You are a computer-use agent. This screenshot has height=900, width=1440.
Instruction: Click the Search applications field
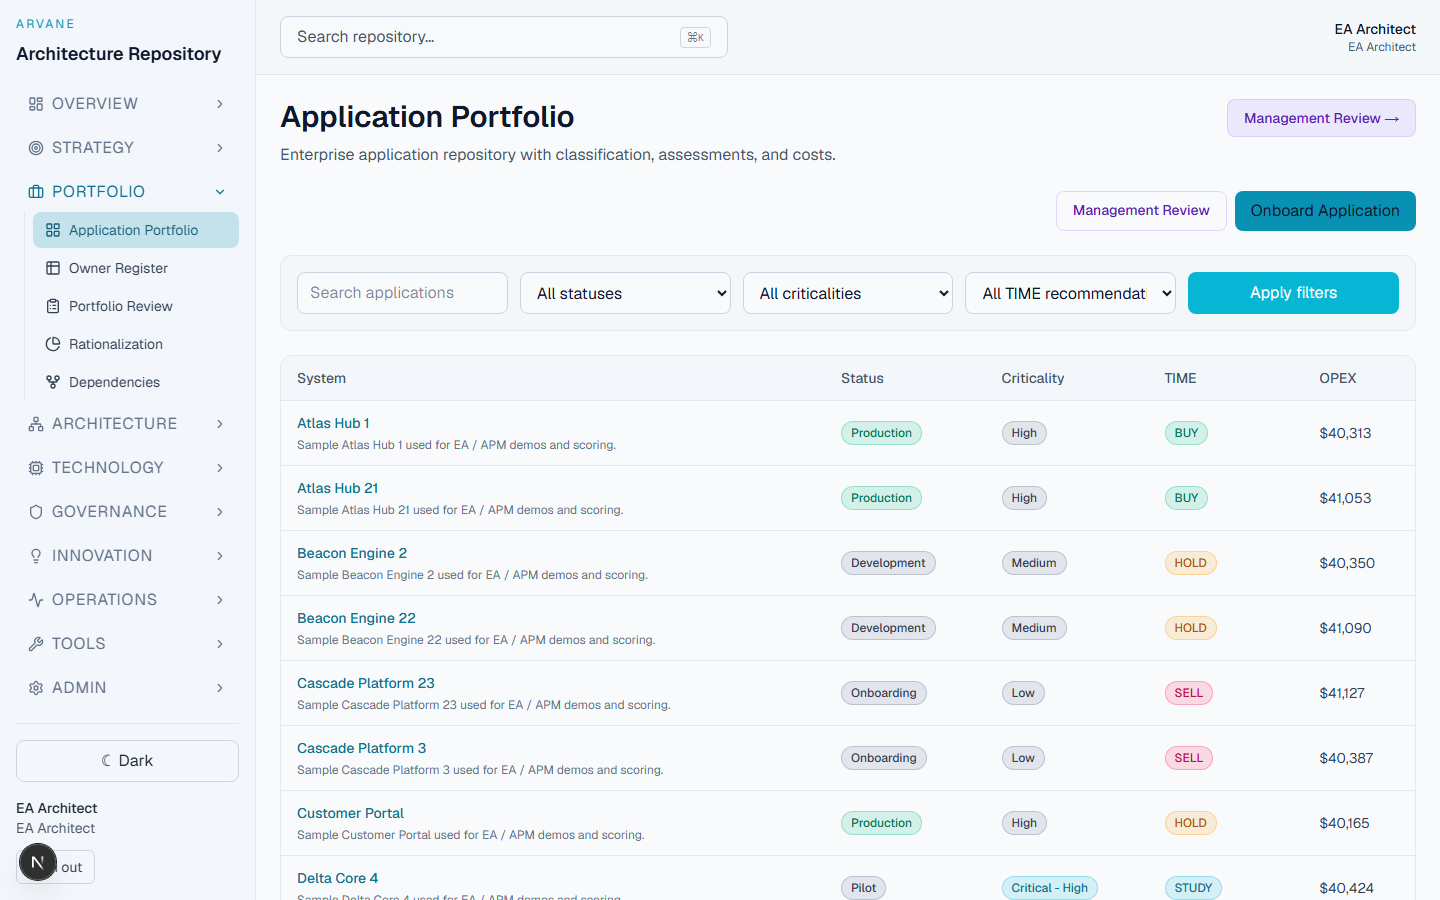402,293
